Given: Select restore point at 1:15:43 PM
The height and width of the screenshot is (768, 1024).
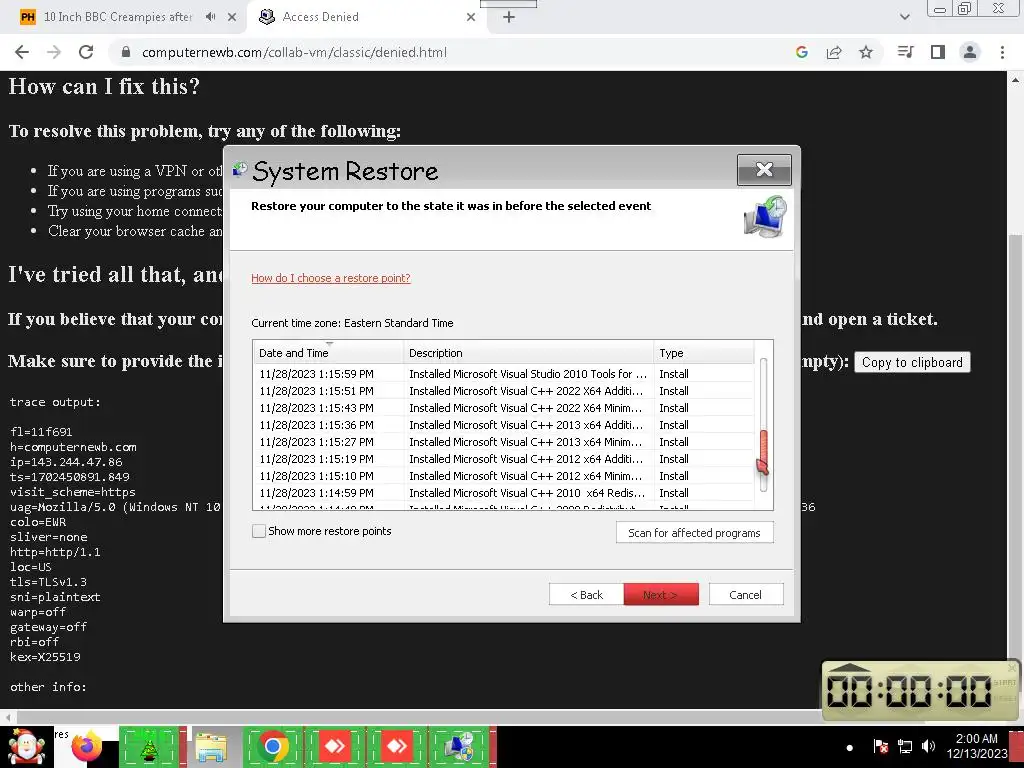Looking at the screenshot, I should (x=504, y=408).
